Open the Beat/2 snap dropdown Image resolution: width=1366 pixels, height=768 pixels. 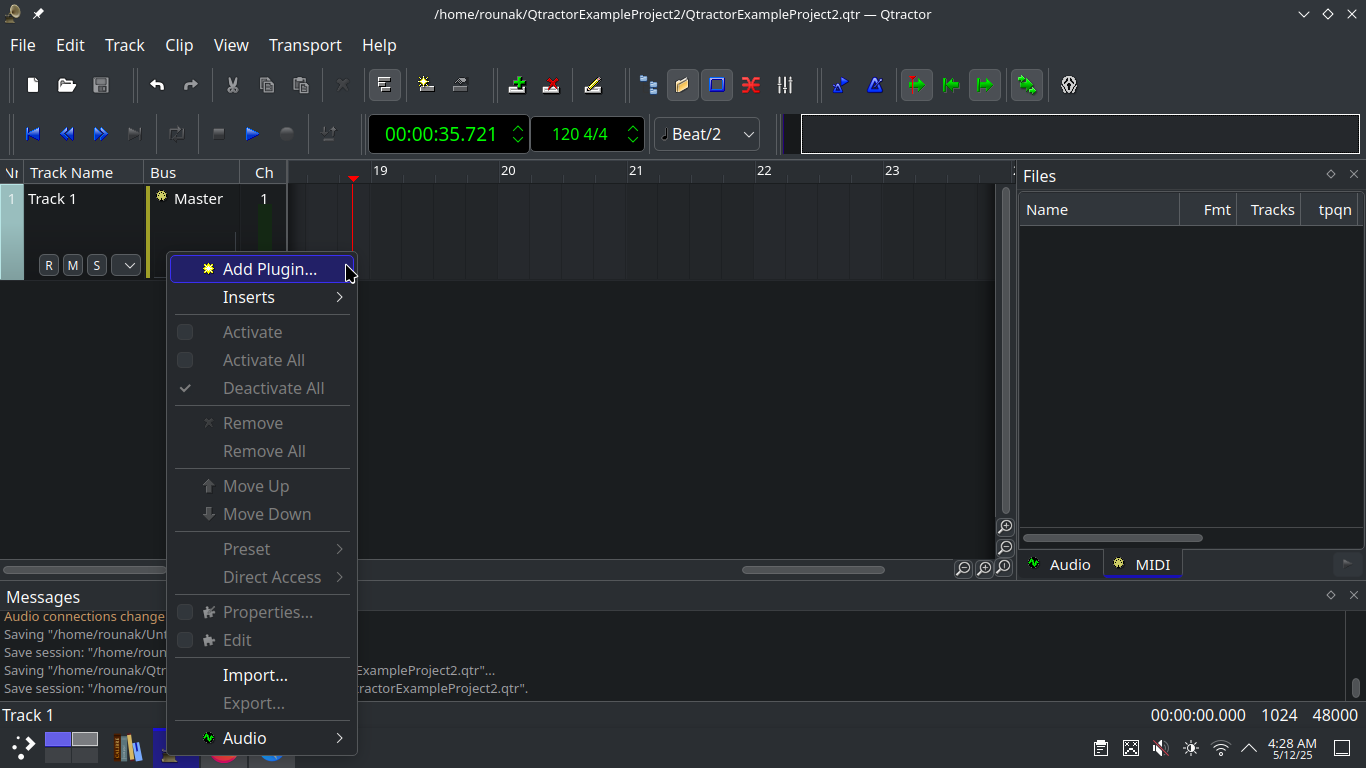point(707,134)
